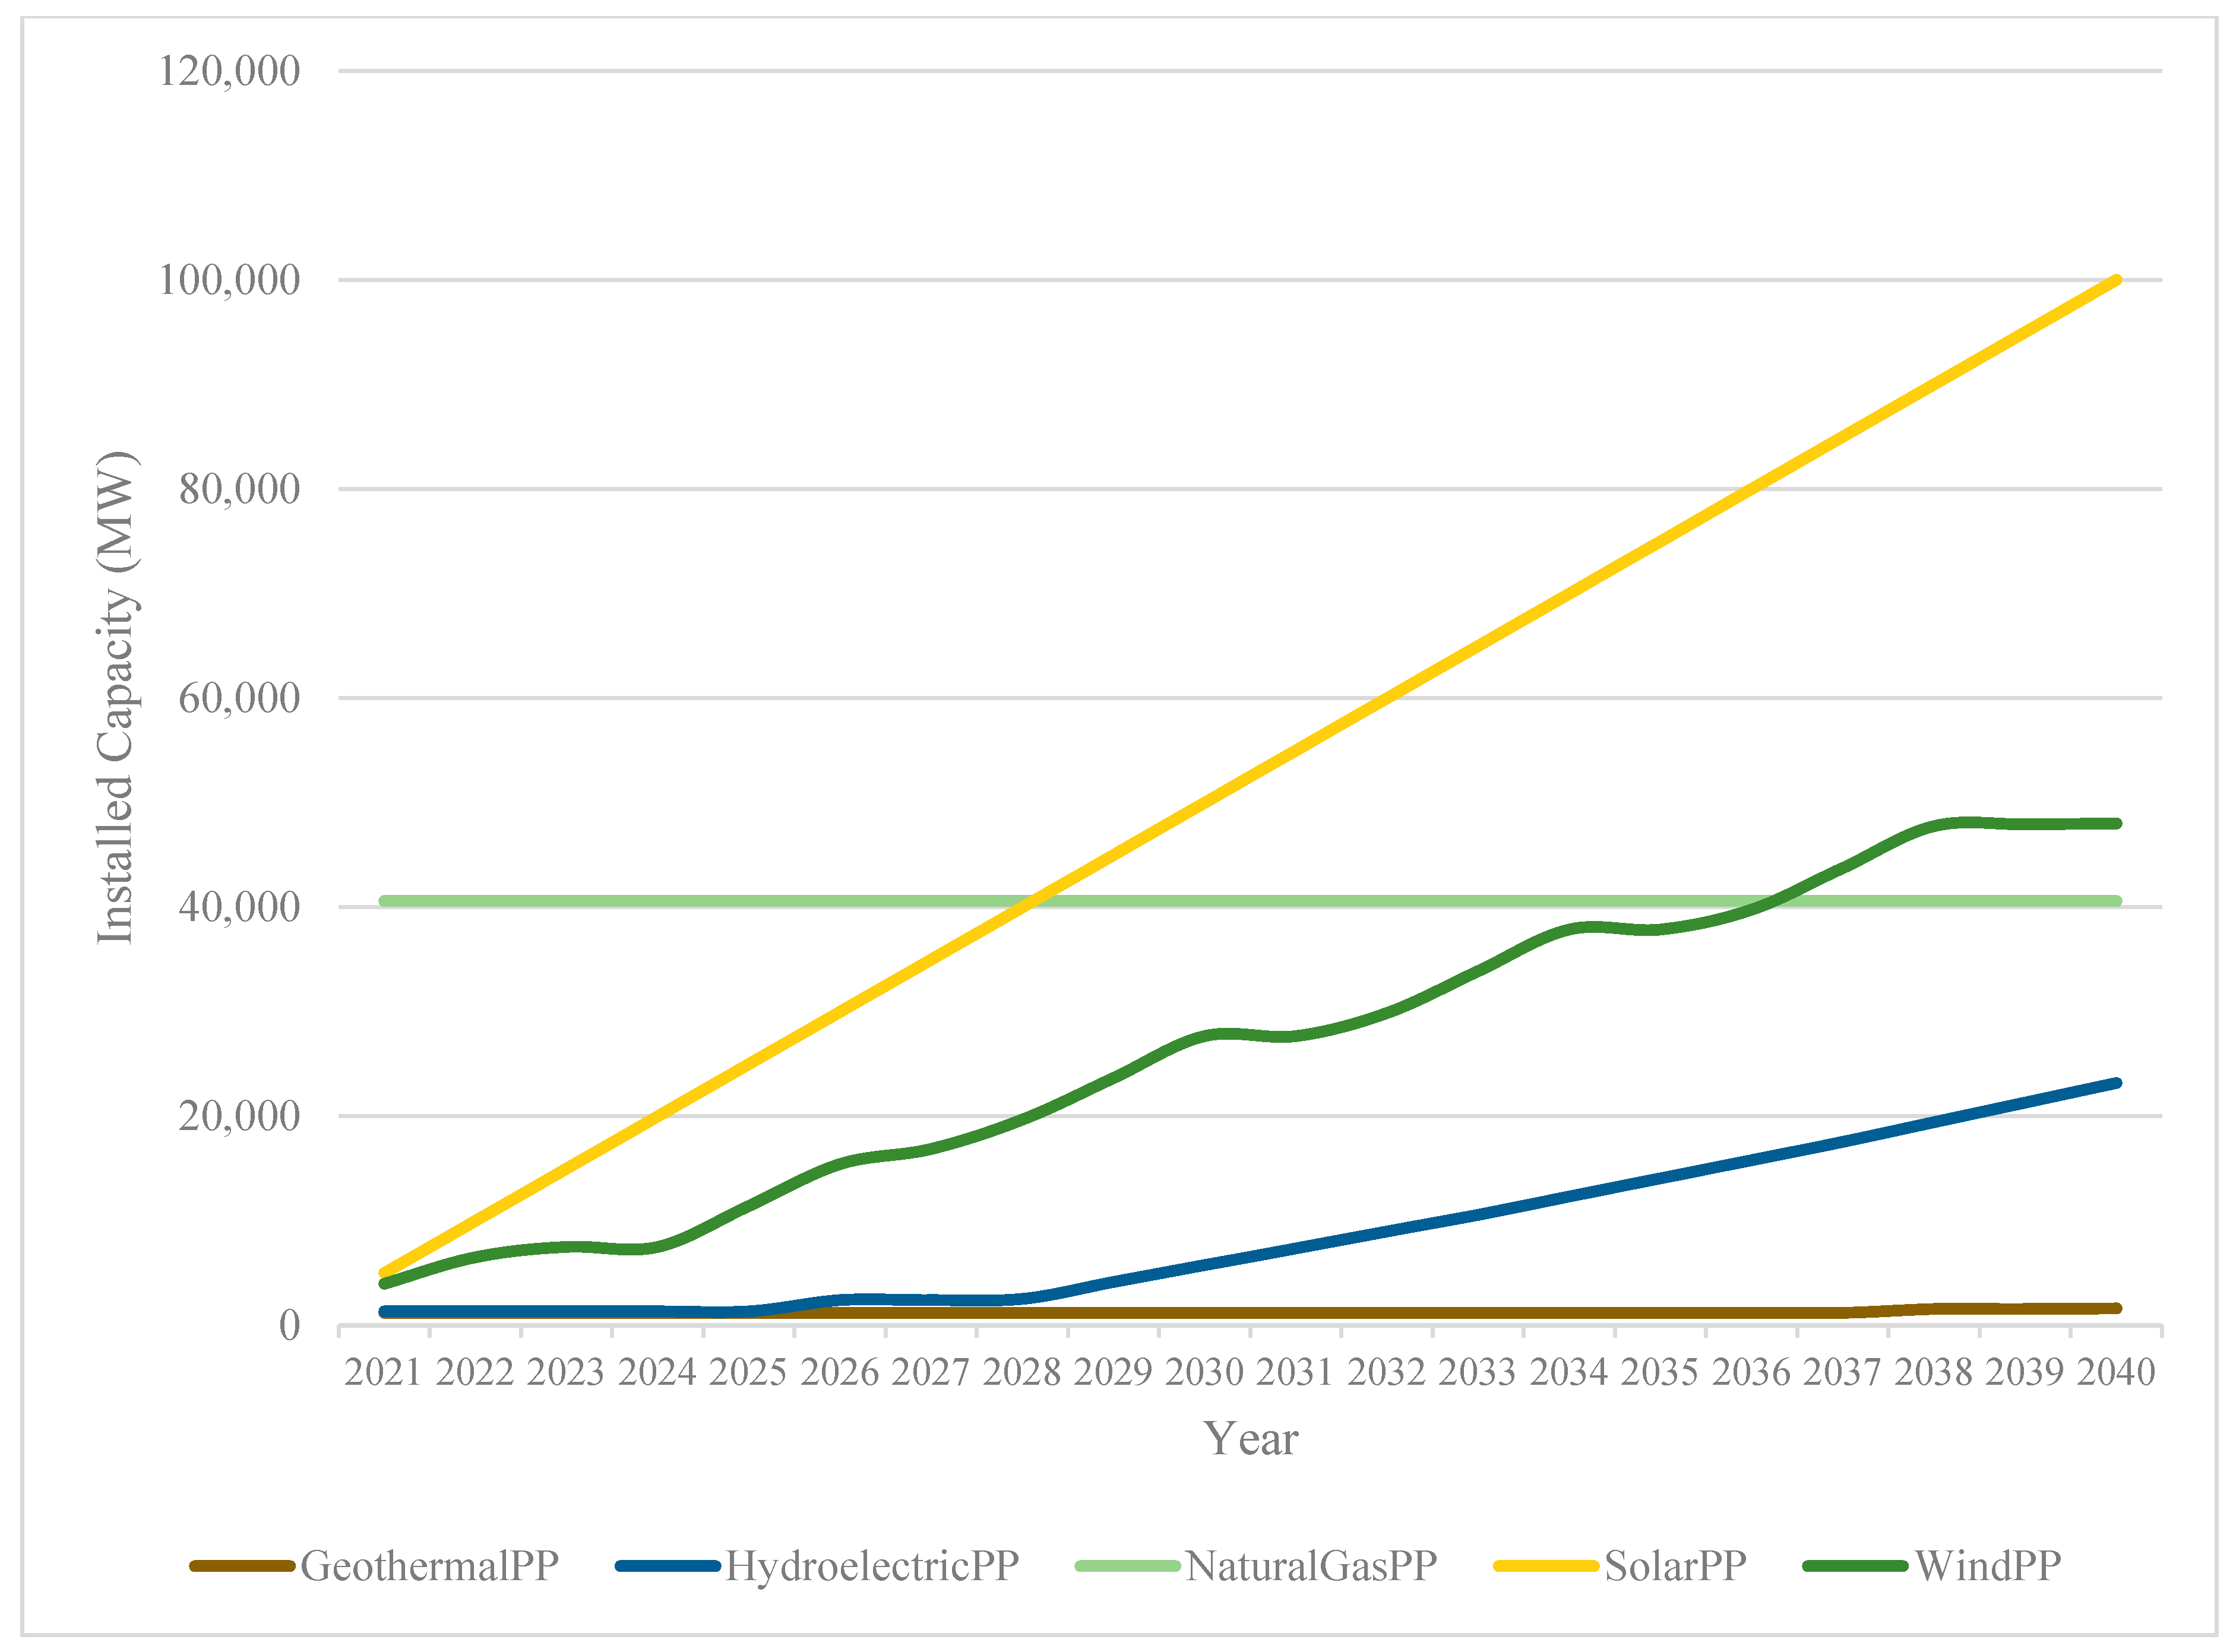Click the 60,000 y-axis tick label

239,698
